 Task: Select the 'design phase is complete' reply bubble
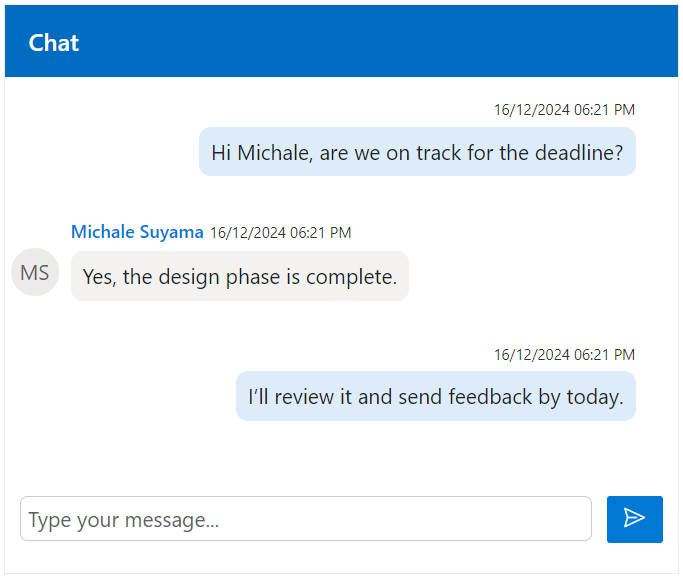pyautogui.click(x=239, y=276)
